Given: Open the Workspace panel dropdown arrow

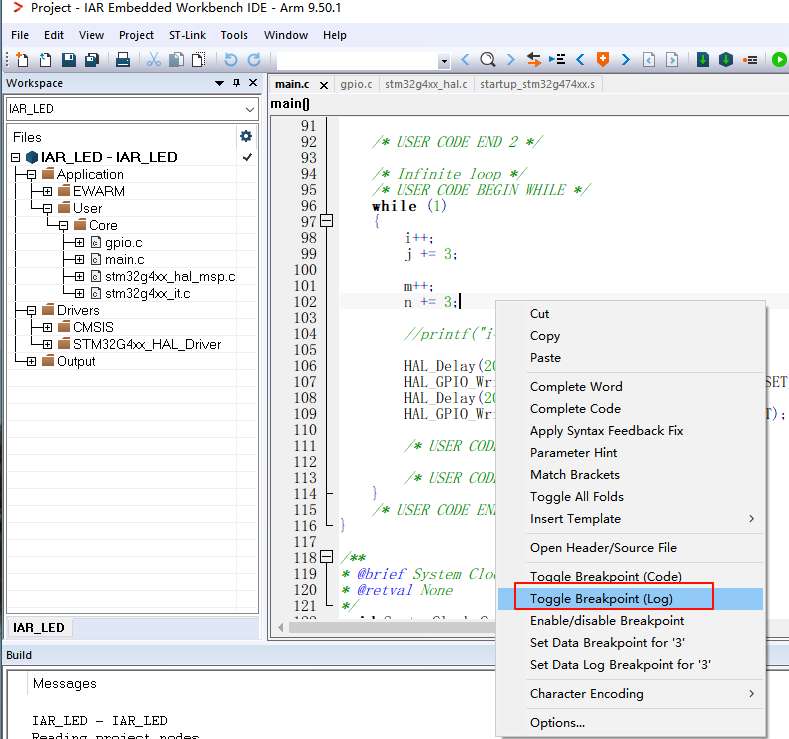Looking at the screenshot, I should (x=219, y=83).
